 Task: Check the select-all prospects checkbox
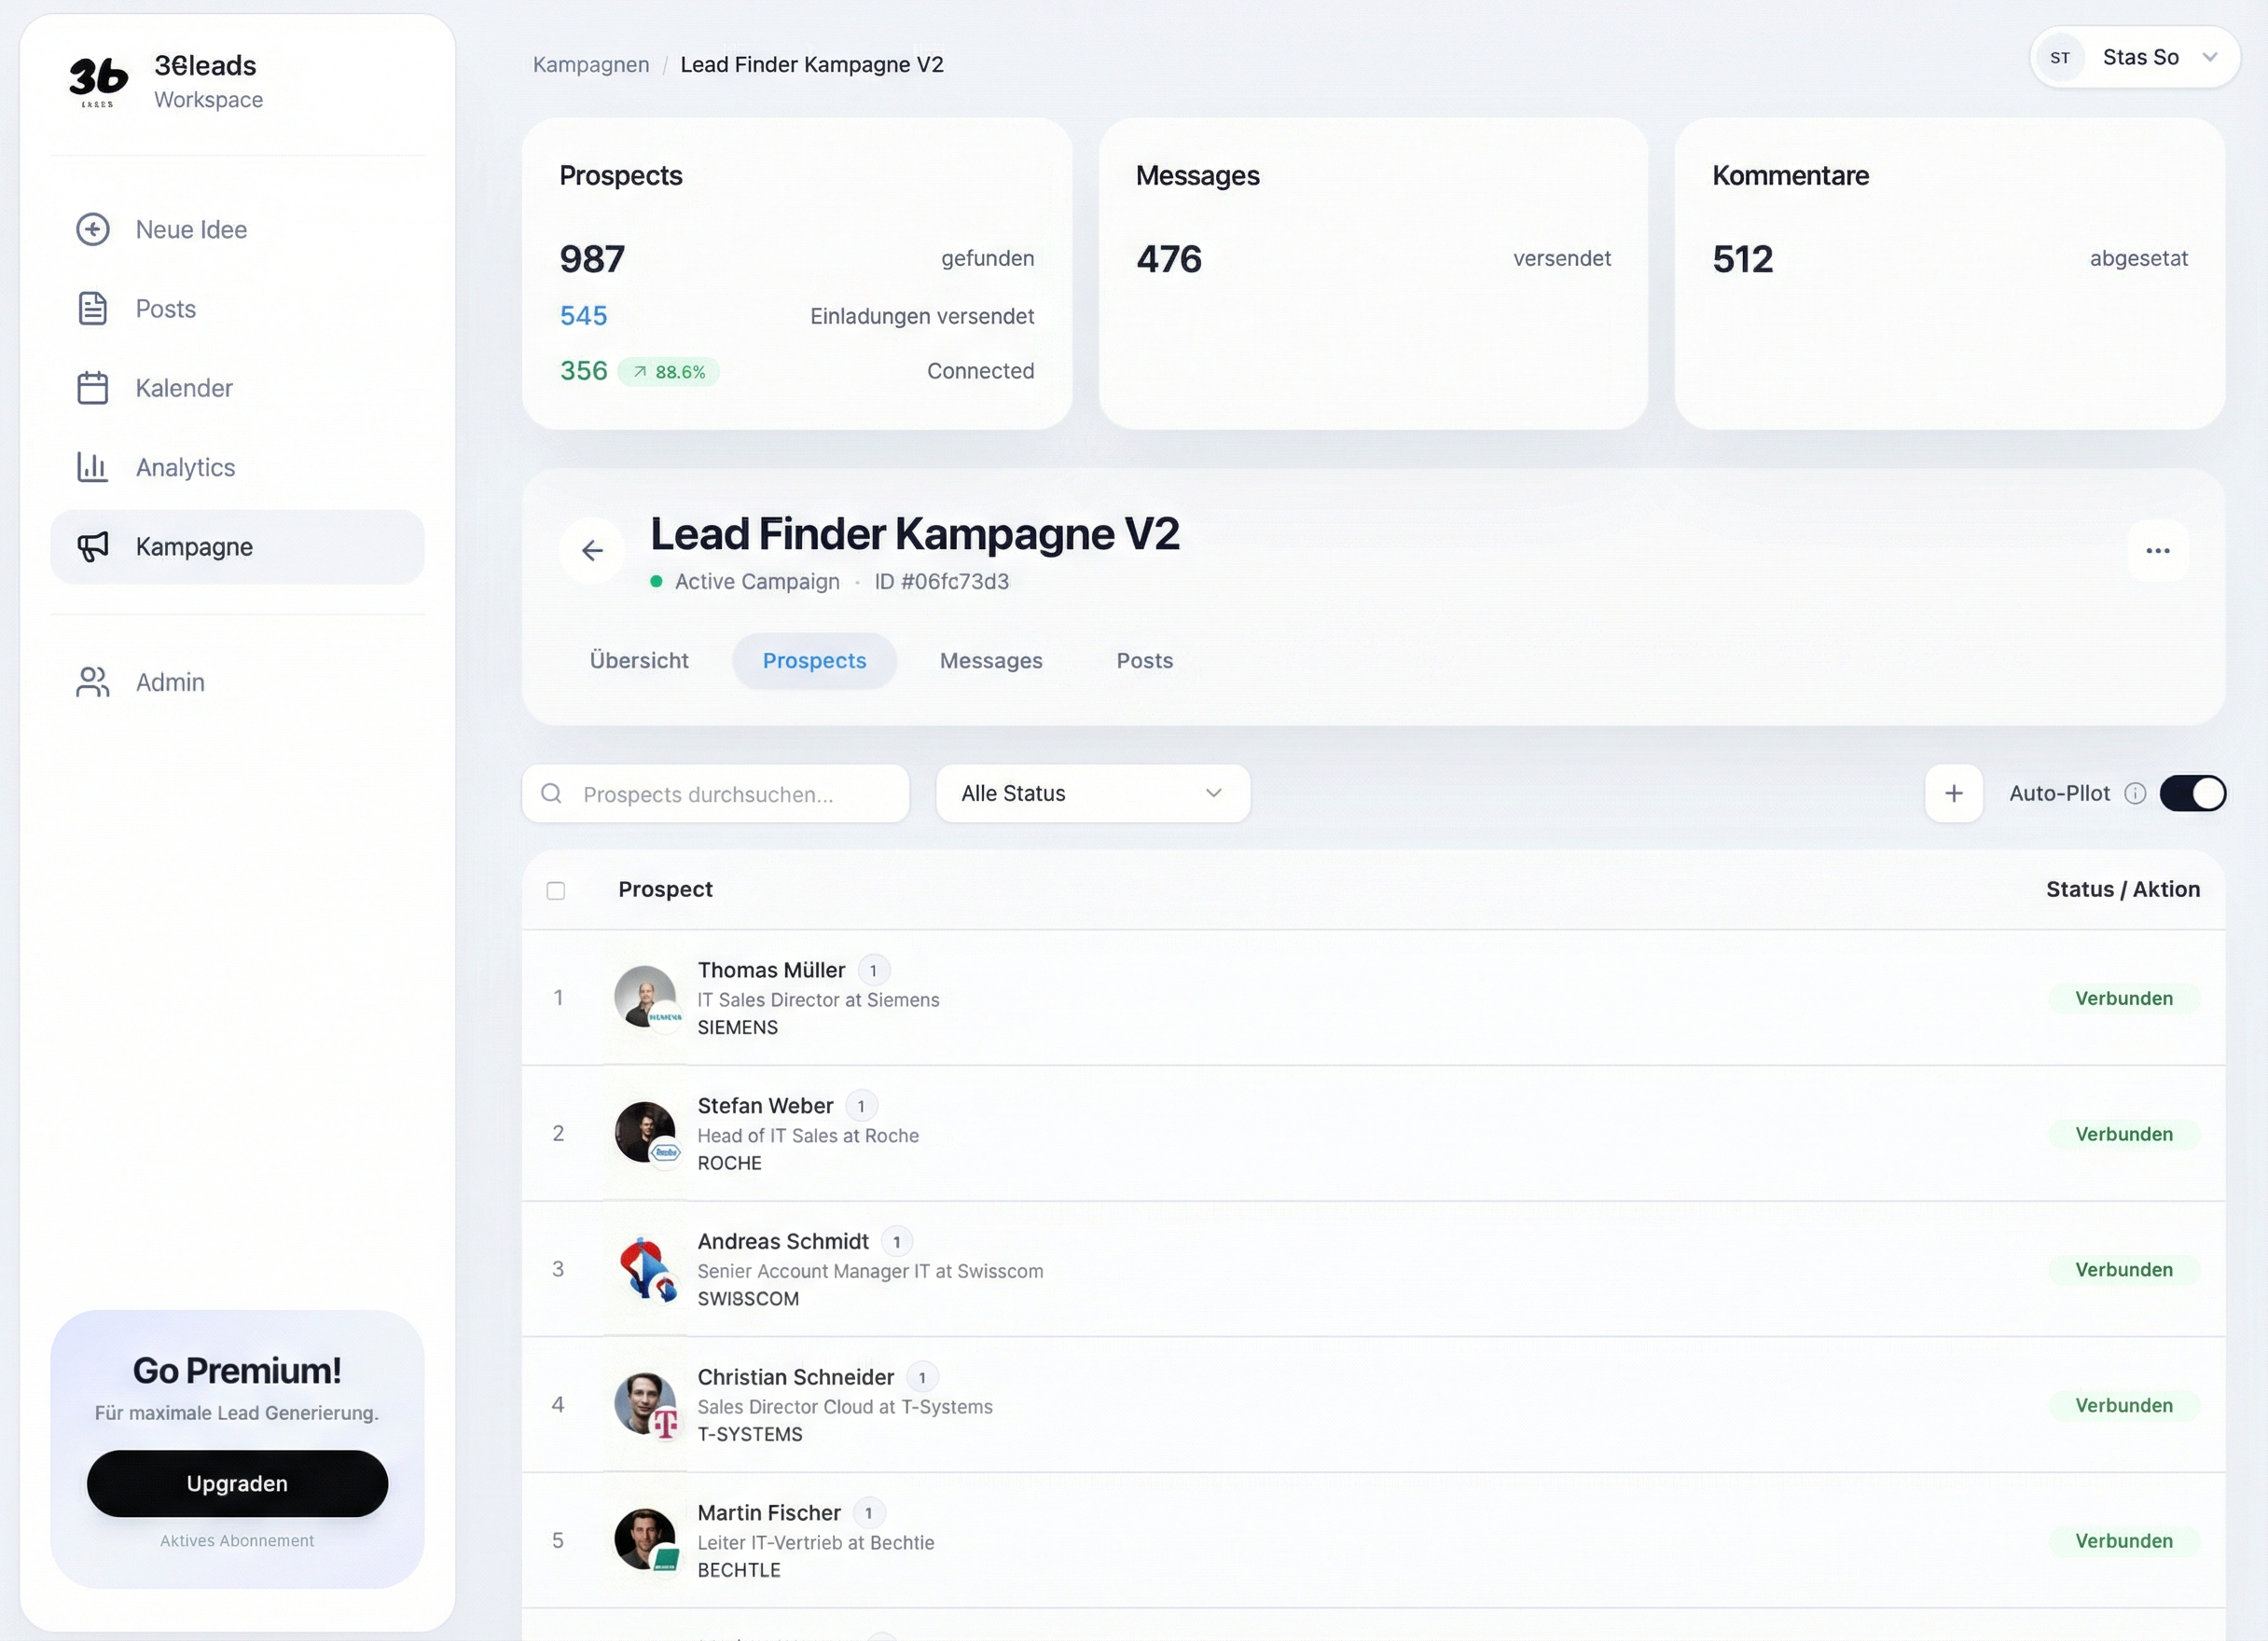[x=556, y=890]
